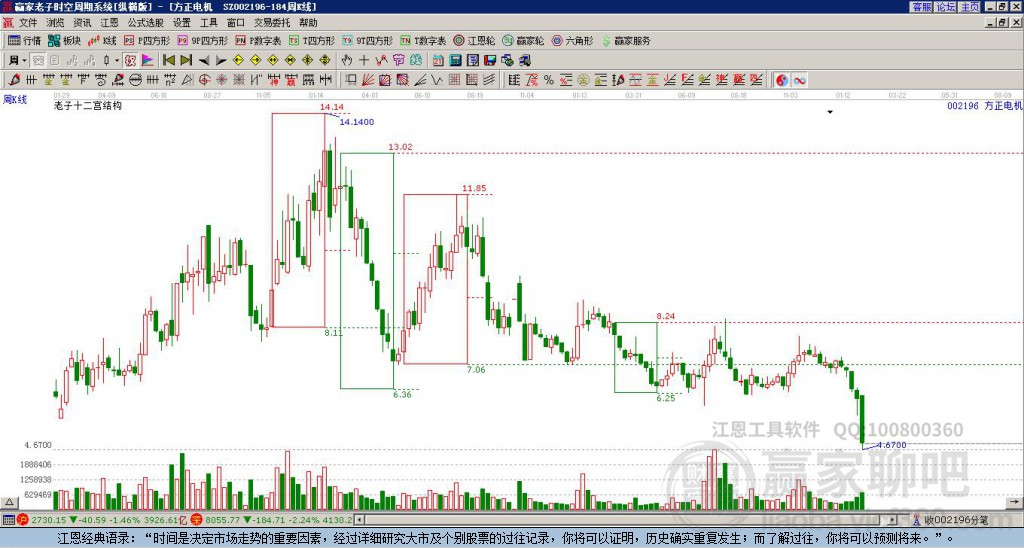The image size is (1024, 548).
Task: Click the horizontal scrollbar right arrow
Action: pos(893,520)
